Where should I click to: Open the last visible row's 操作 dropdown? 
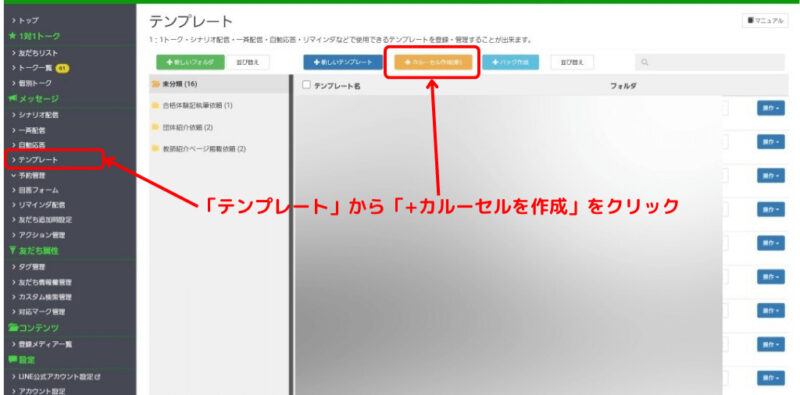click(770, 378)
